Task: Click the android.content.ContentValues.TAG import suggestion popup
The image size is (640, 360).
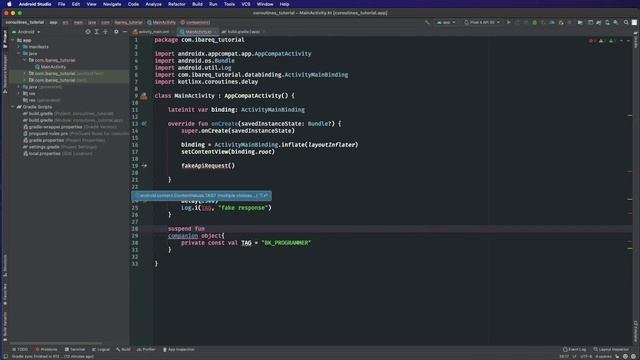Action: [x=202, y=196]
